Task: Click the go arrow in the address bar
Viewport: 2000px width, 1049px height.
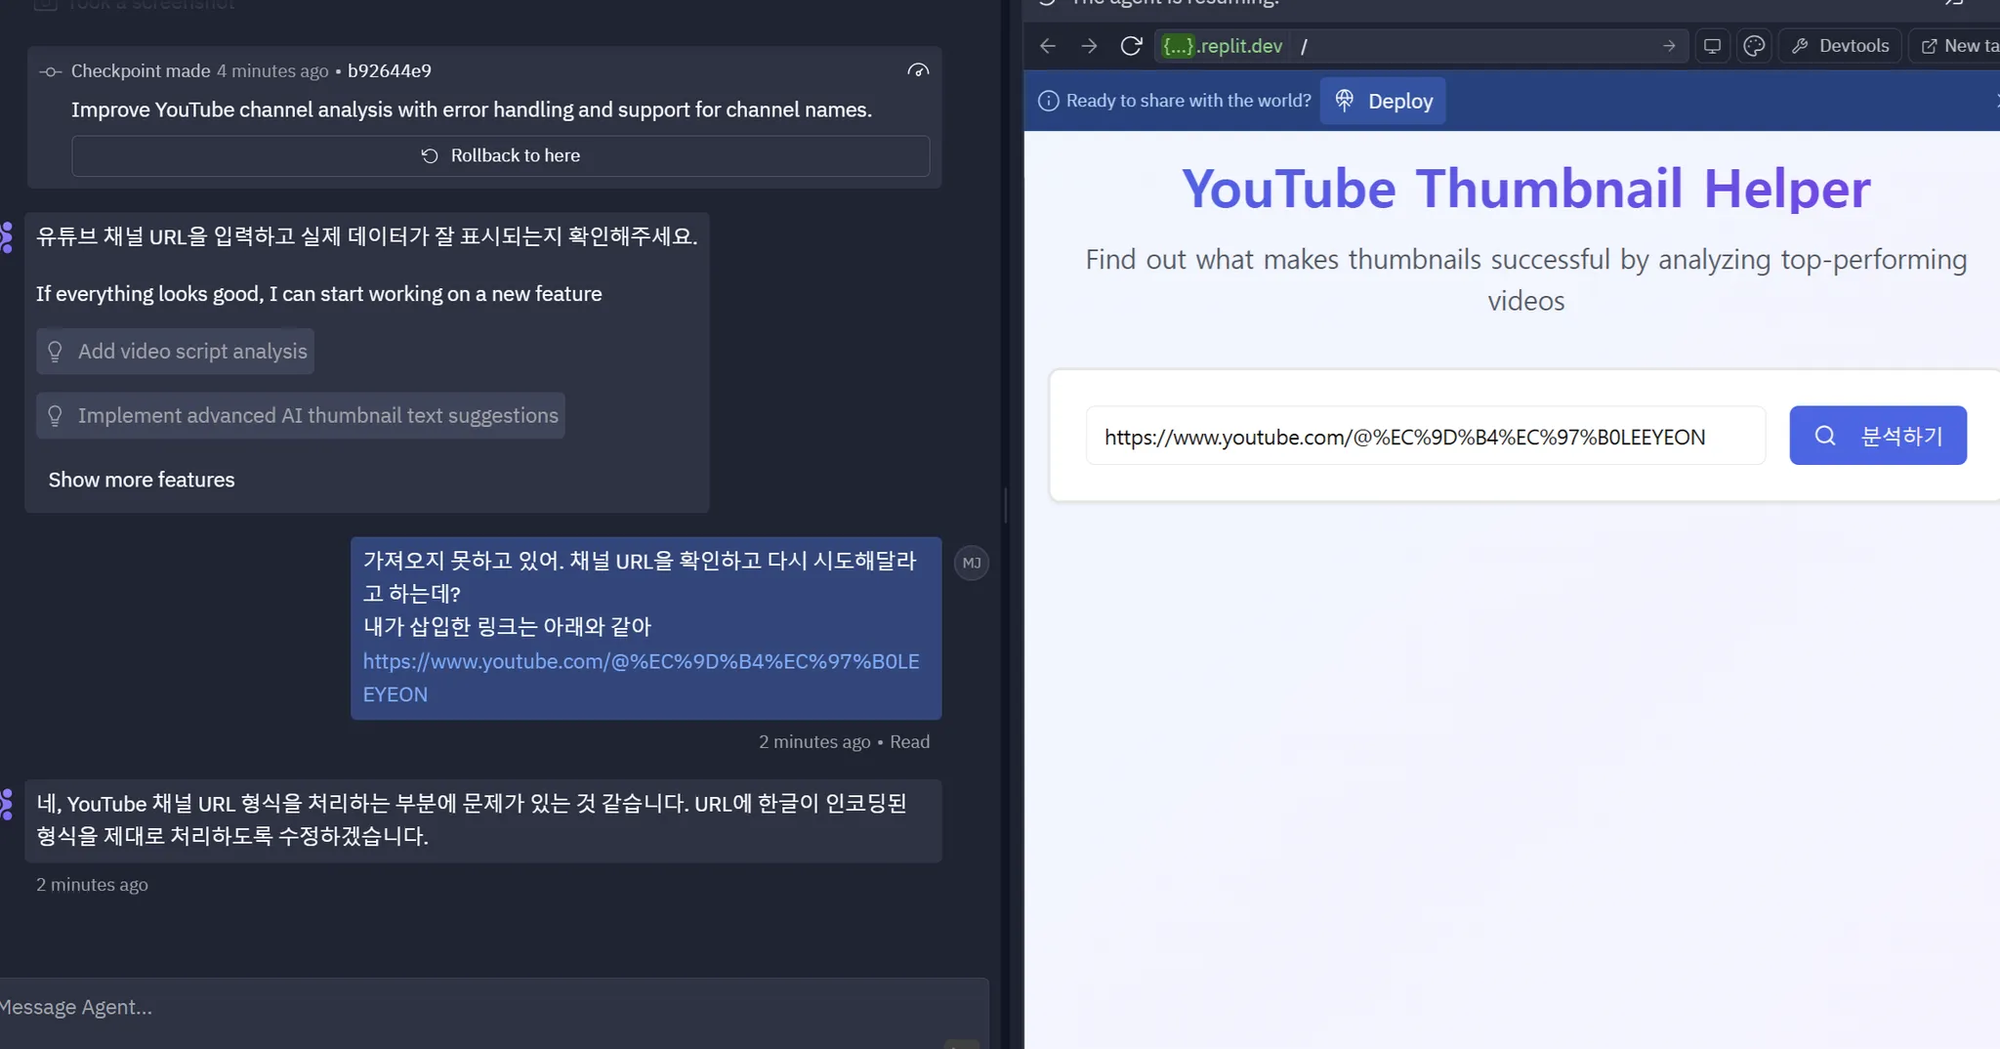Action: pos(1669,46)
